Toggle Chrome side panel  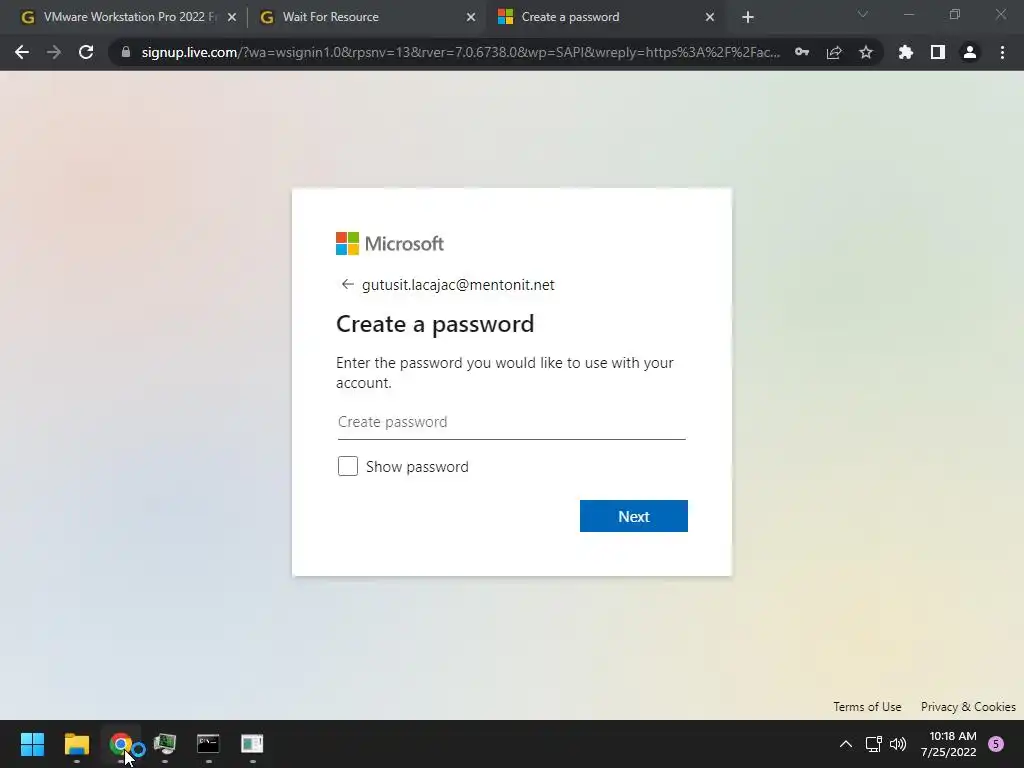tap(938, 52)
